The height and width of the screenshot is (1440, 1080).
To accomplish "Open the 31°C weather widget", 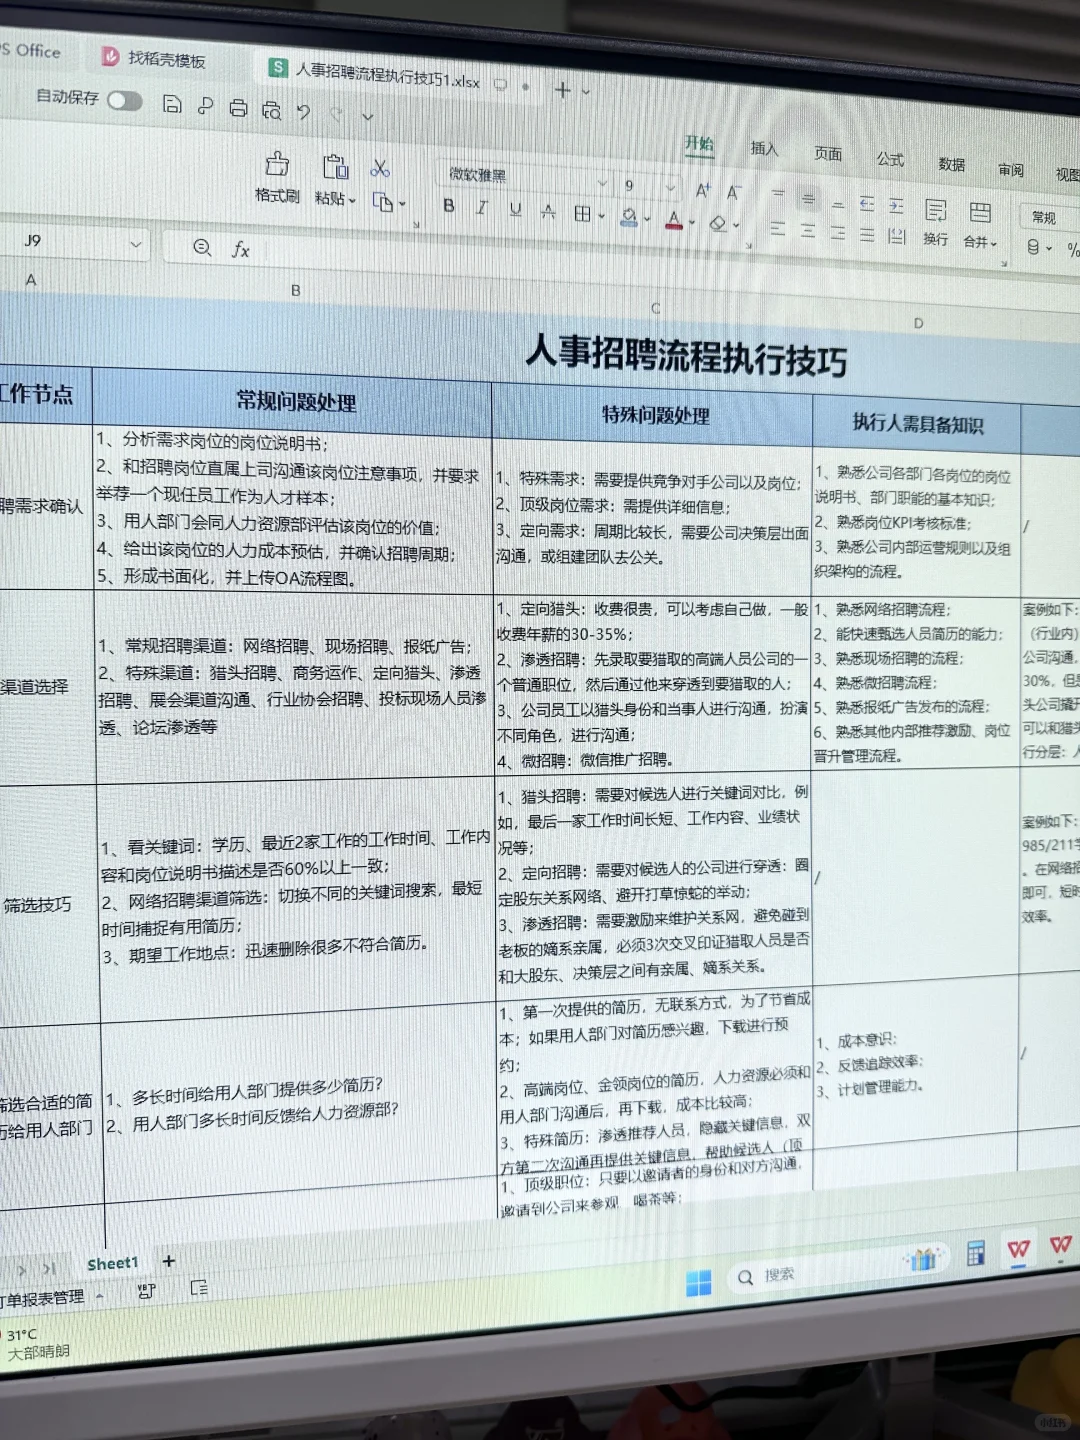I will [x=36, y=1343].
